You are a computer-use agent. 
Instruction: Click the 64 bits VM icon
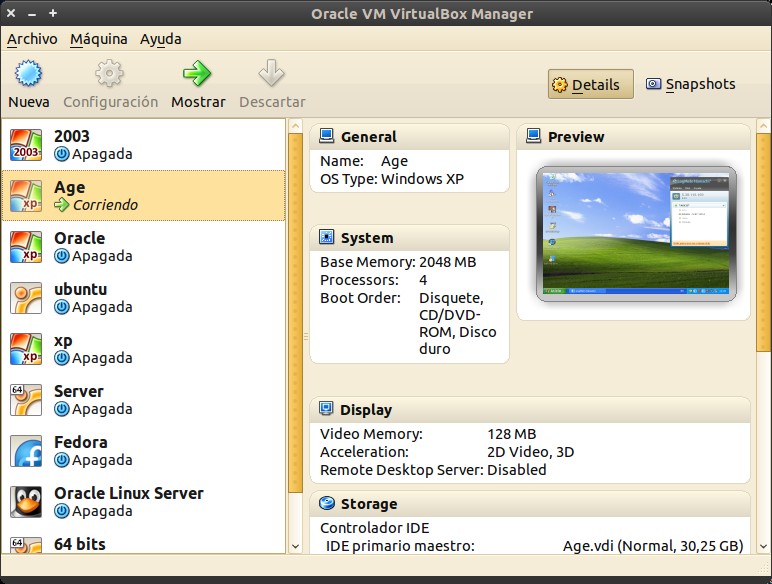coord(26,545)
